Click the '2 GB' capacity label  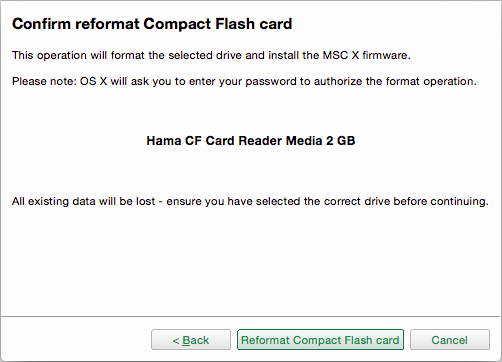pos(340,141)
